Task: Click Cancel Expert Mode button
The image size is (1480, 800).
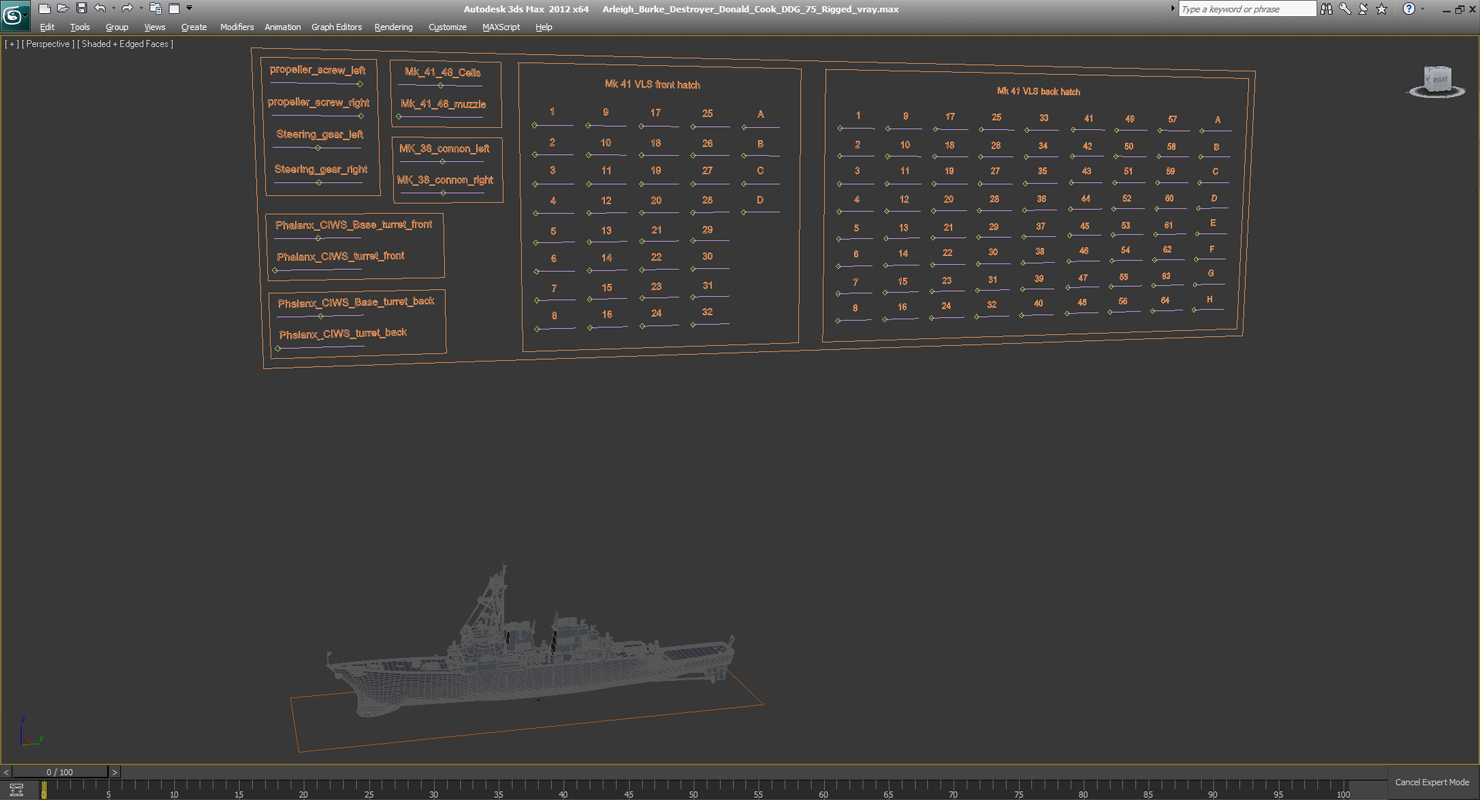Action: pyautogui.click(x=1432, y=782)
